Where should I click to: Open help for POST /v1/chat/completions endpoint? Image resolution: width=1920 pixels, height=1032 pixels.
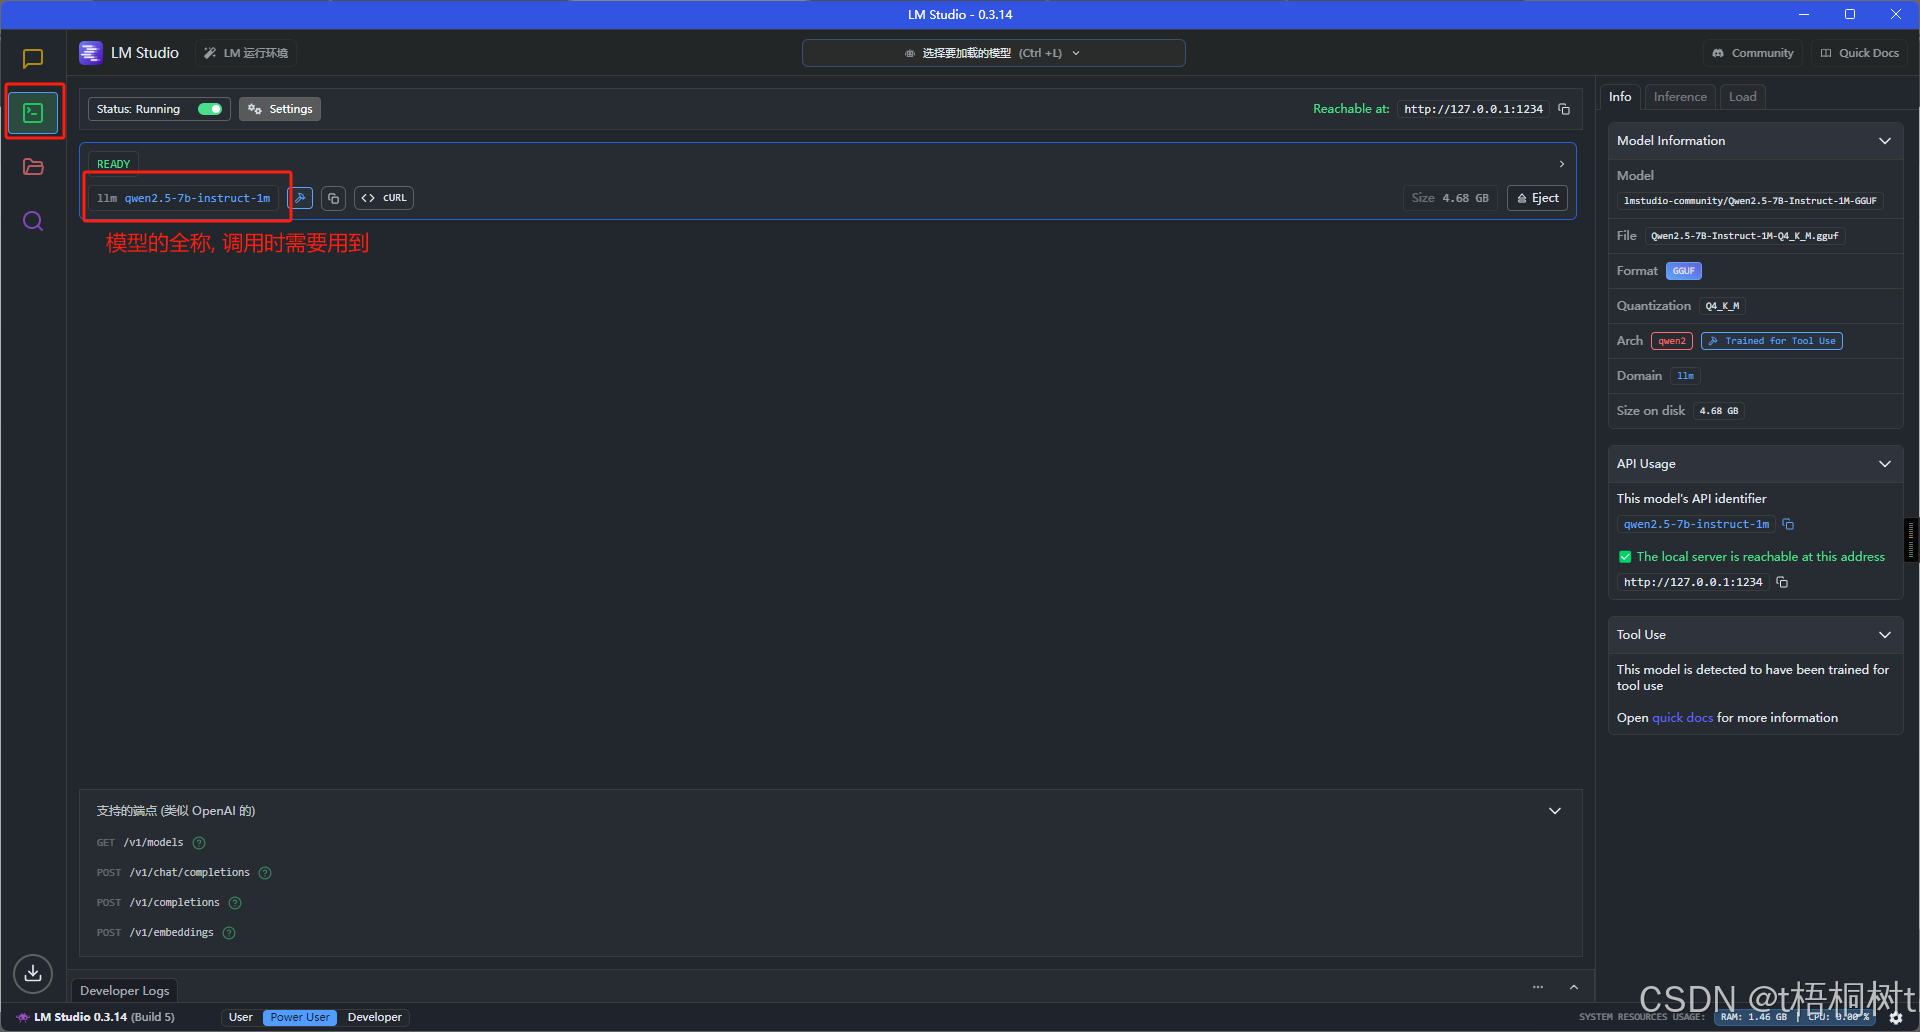click(x=265, y=873)
